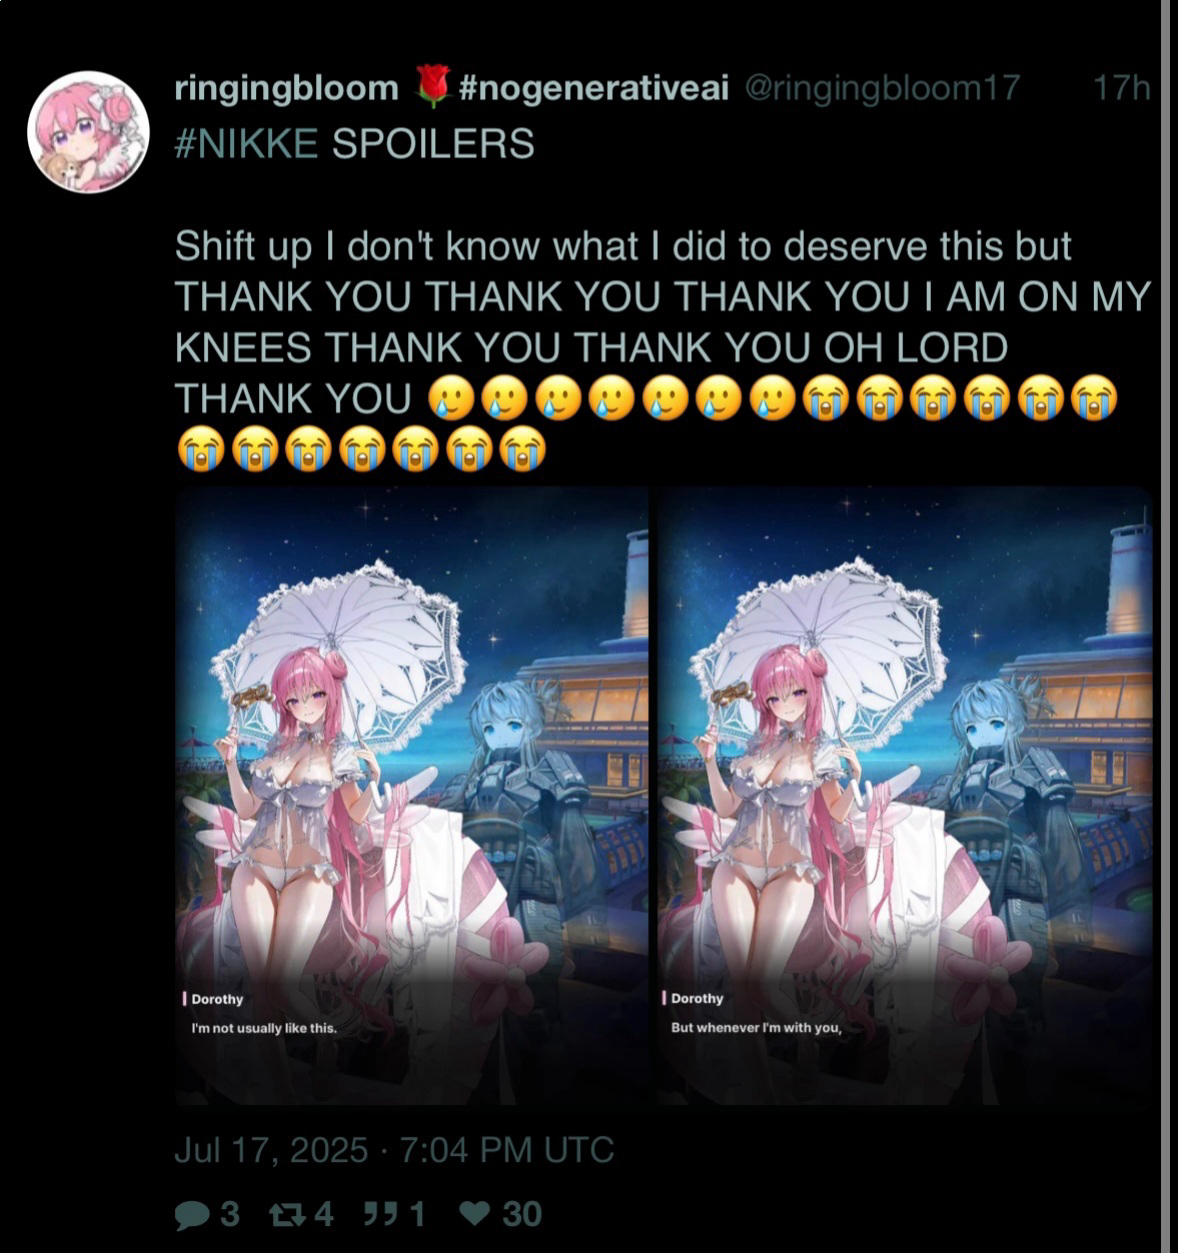Open the #nogenerativeai hashtag
This screenshot has height=1253, width=1178.
(x=594, y=88)
